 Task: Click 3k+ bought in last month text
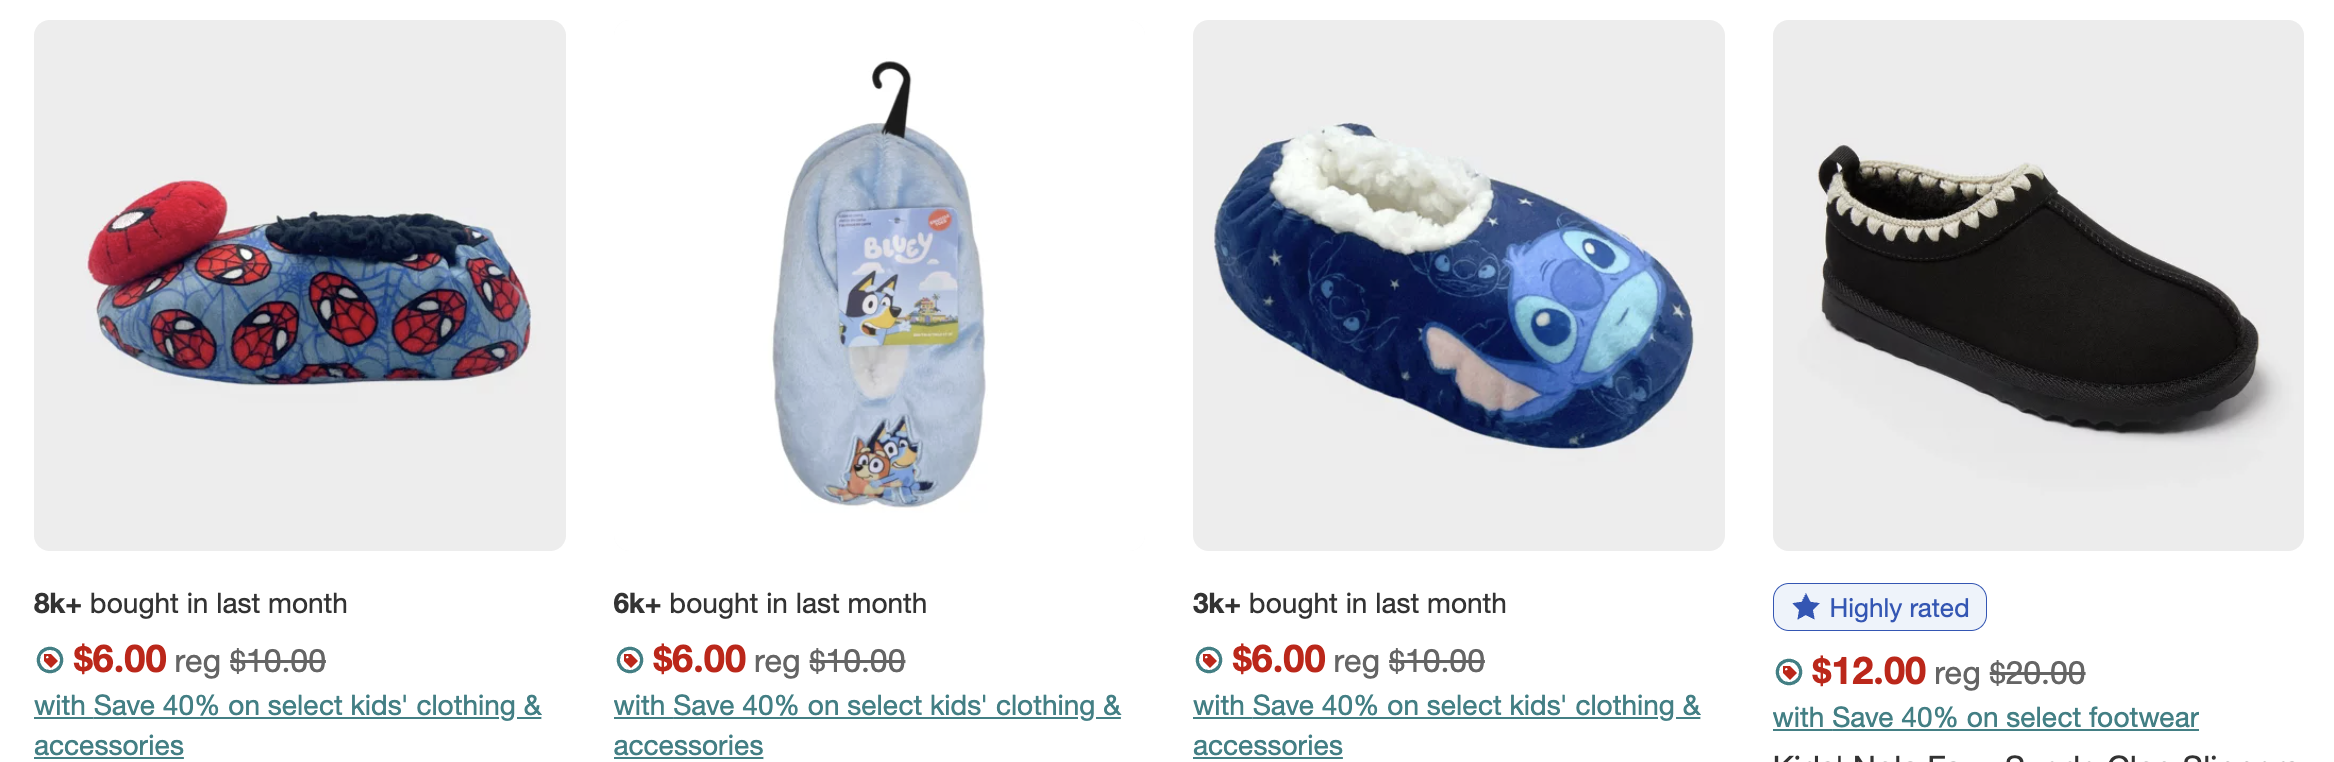coord(1349,603)
